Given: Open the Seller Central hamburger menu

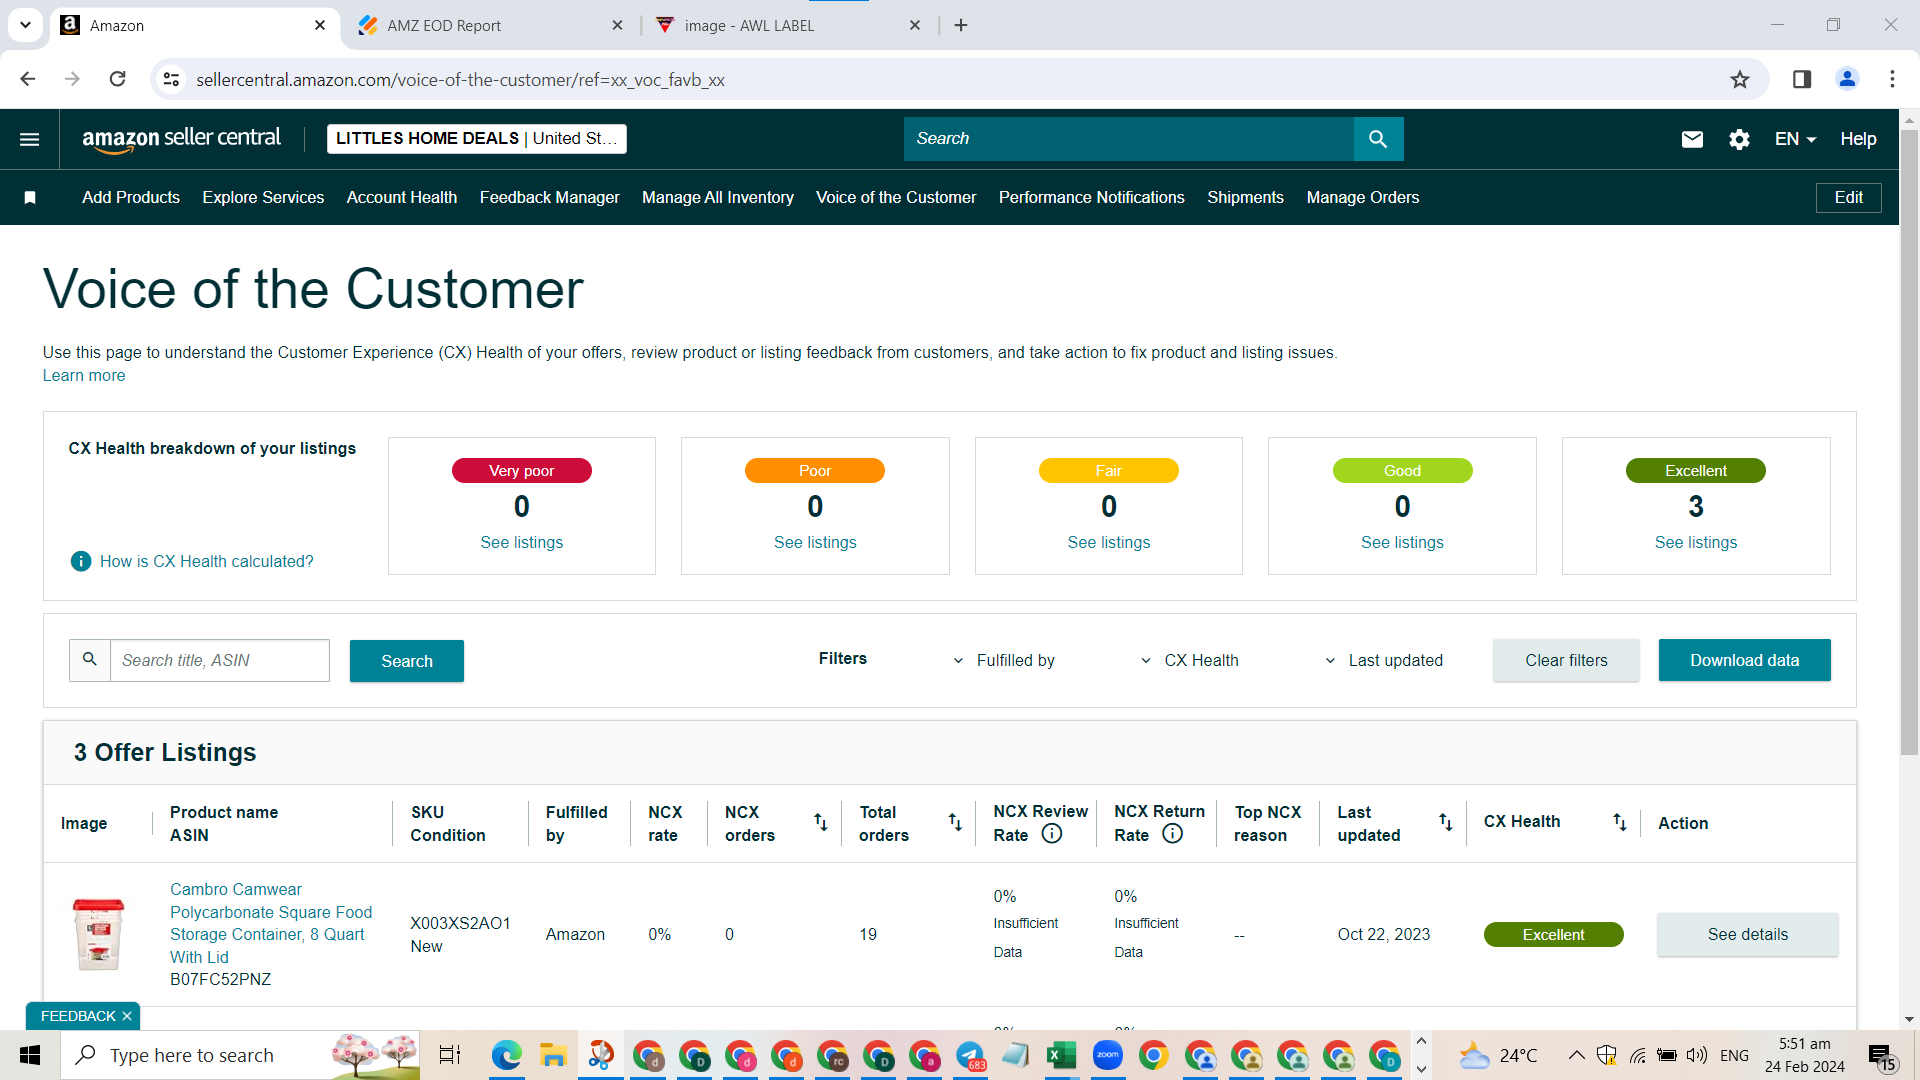Looking at the screenshot, I should pos(30,139).
